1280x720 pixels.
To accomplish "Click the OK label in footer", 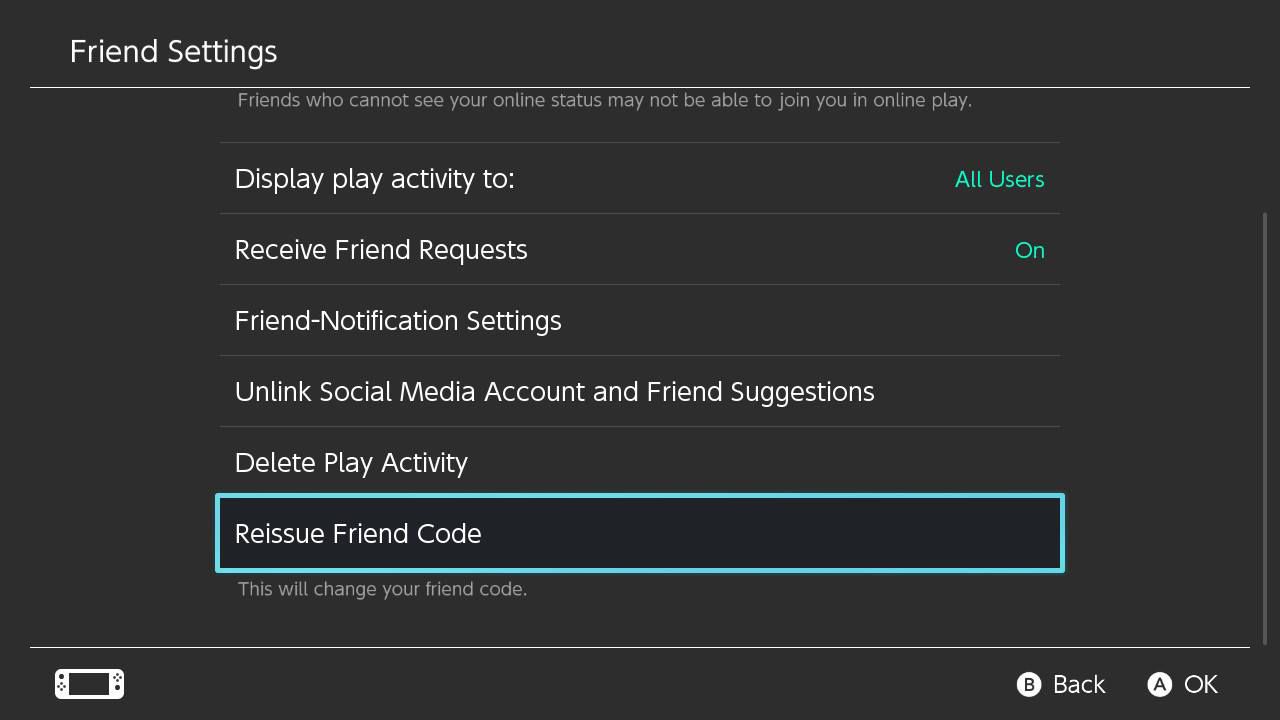I will [x=1200, y=684].
